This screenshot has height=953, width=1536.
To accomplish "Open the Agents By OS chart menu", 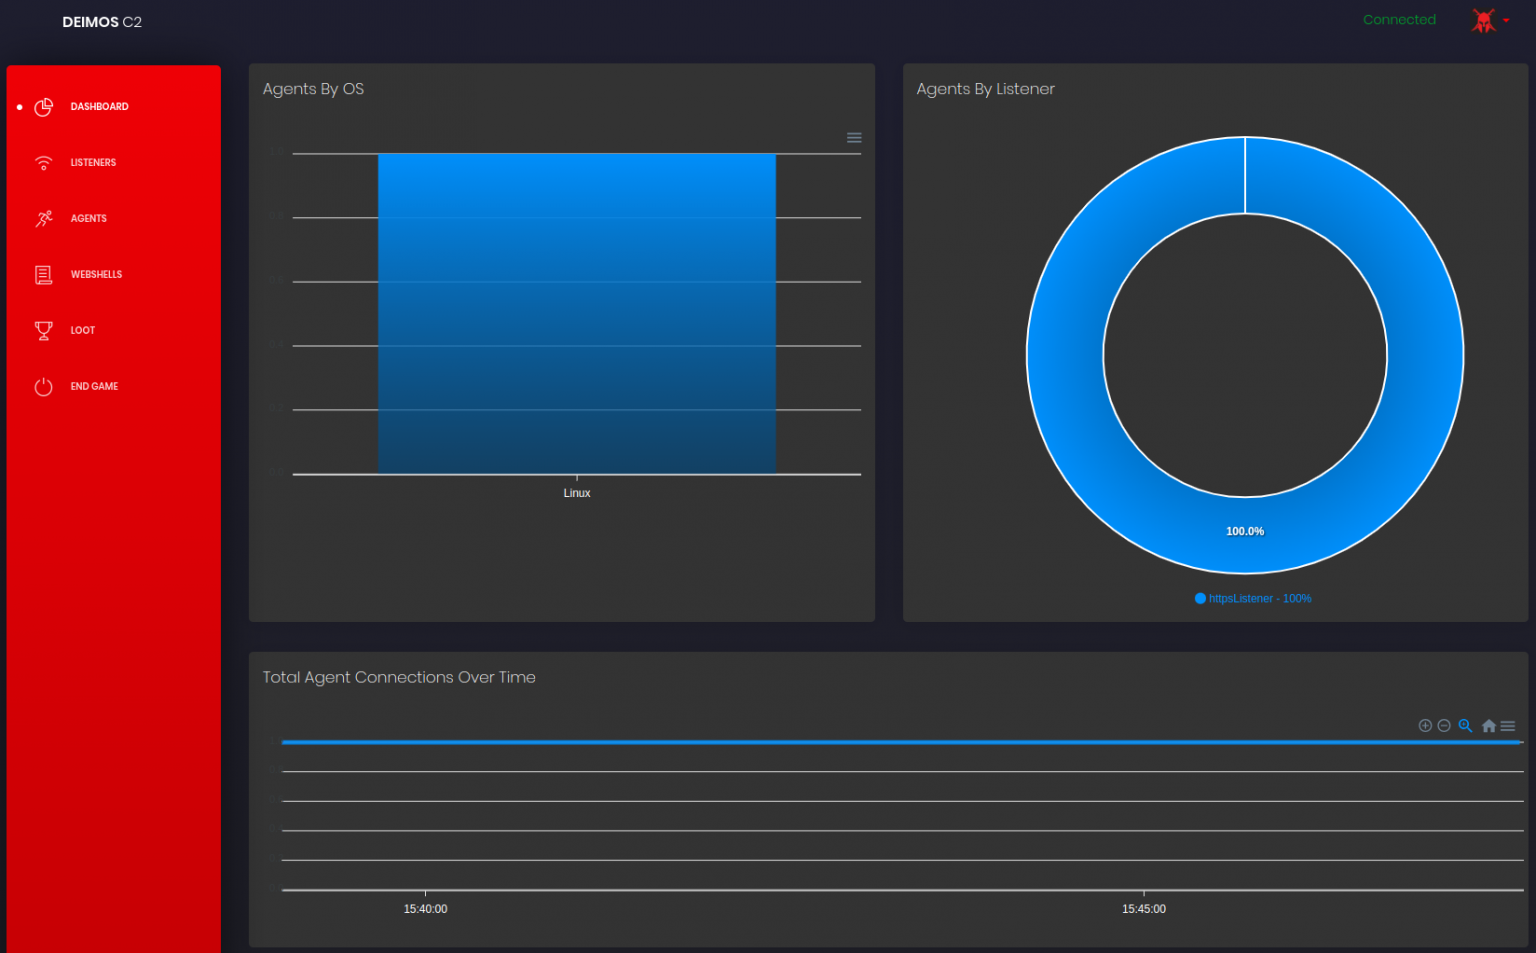I will tap(854, 137).
